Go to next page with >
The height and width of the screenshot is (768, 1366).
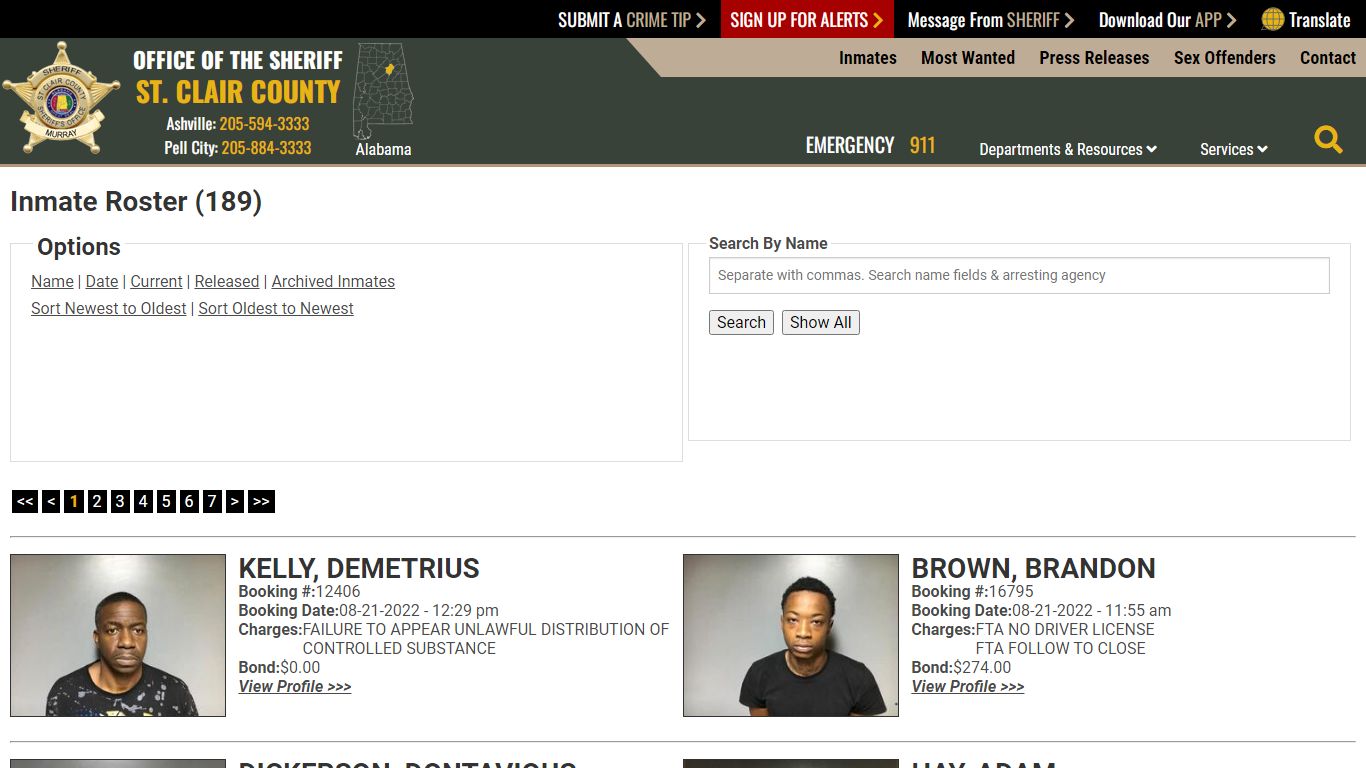click(x=235, y=502)
